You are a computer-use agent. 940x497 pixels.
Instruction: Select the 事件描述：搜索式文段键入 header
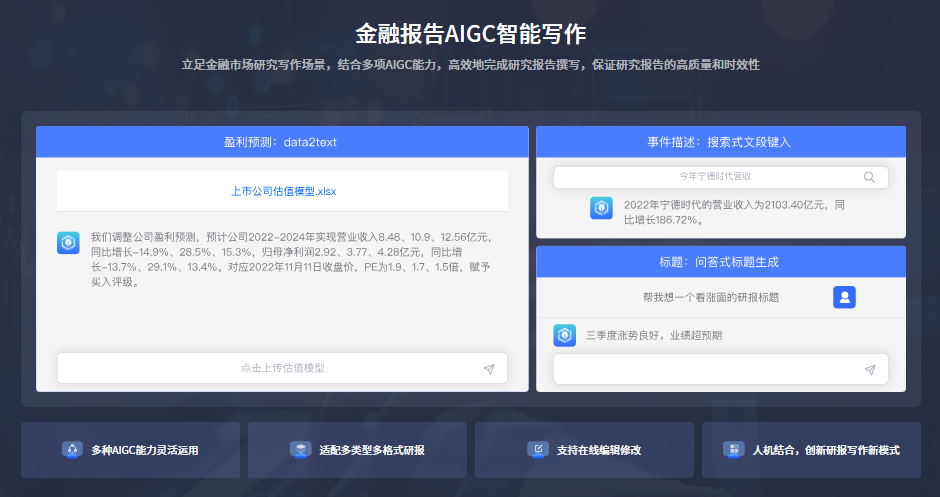click(x=720, y=142)
